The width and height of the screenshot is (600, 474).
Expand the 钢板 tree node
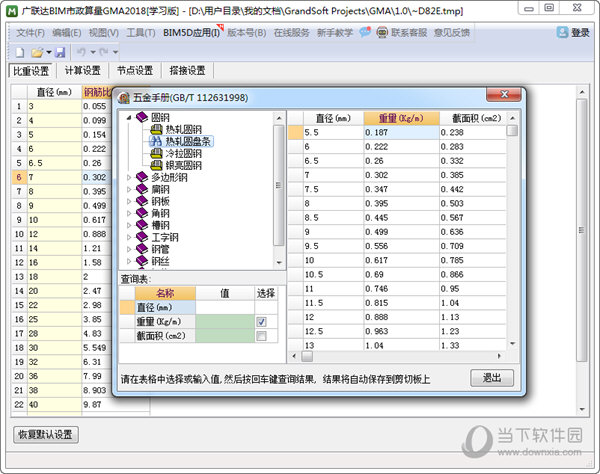pos(129,201)
